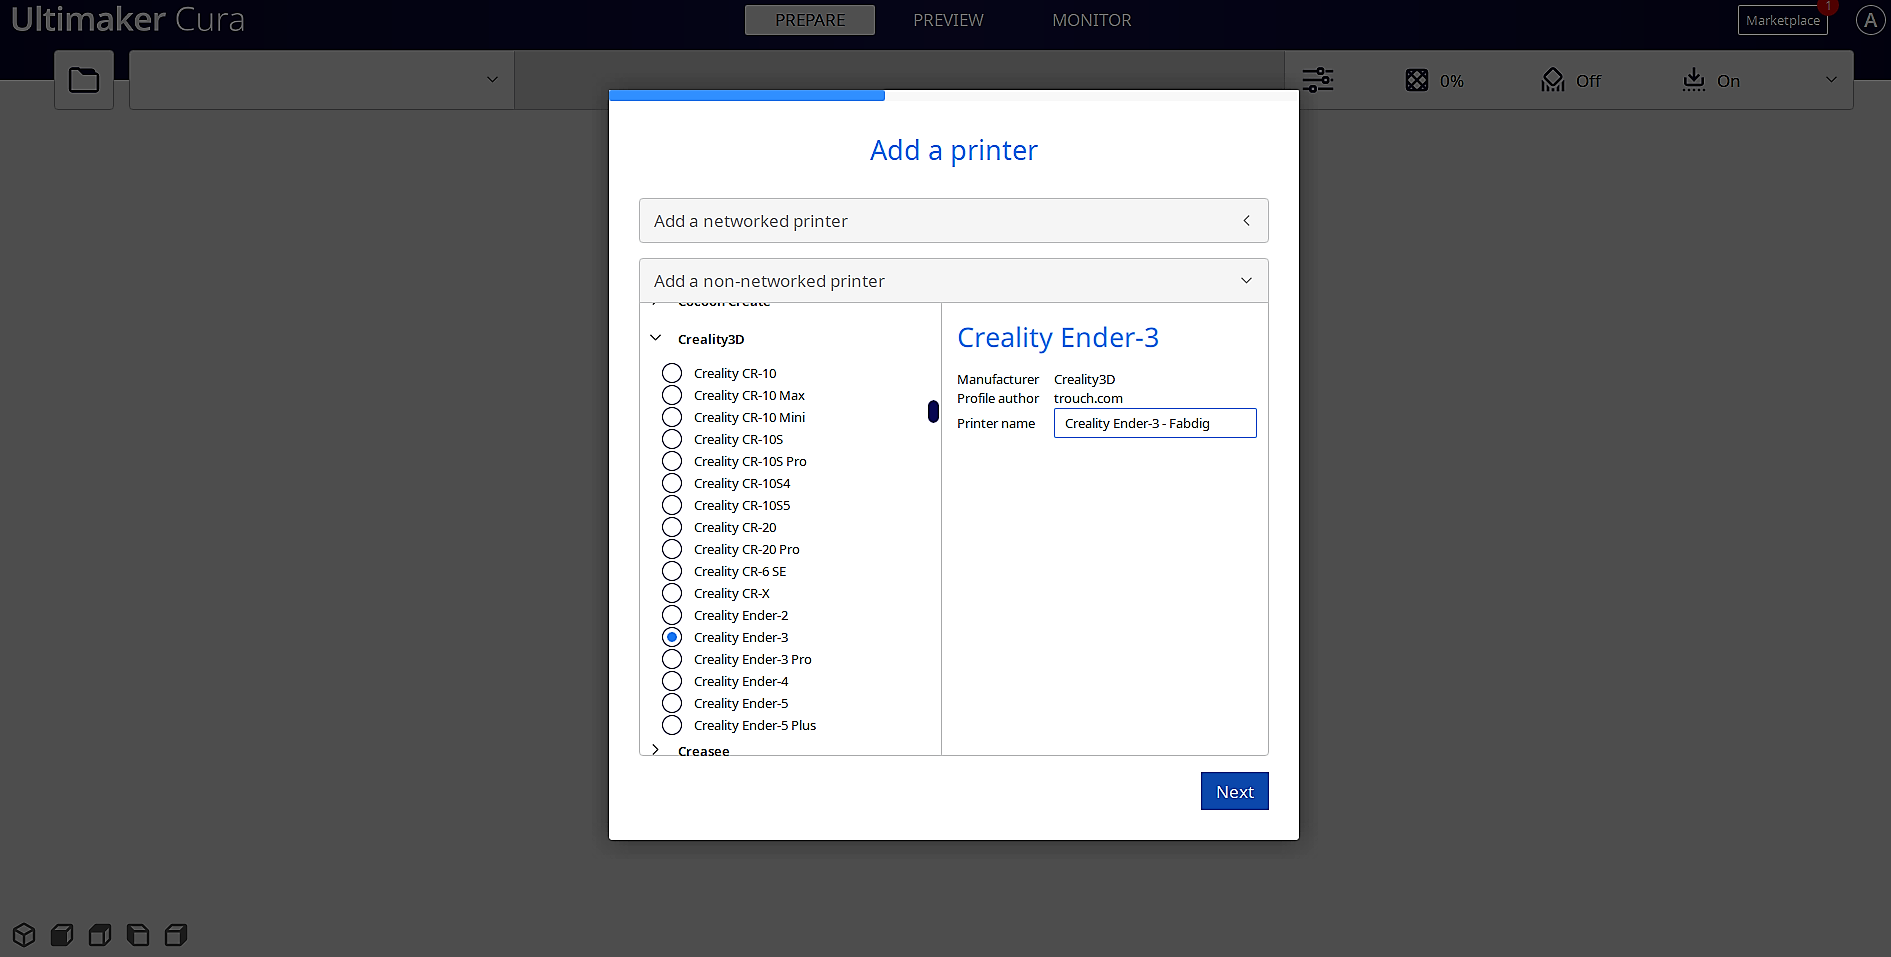Select left side view cube icon

(x=138, y=935)
